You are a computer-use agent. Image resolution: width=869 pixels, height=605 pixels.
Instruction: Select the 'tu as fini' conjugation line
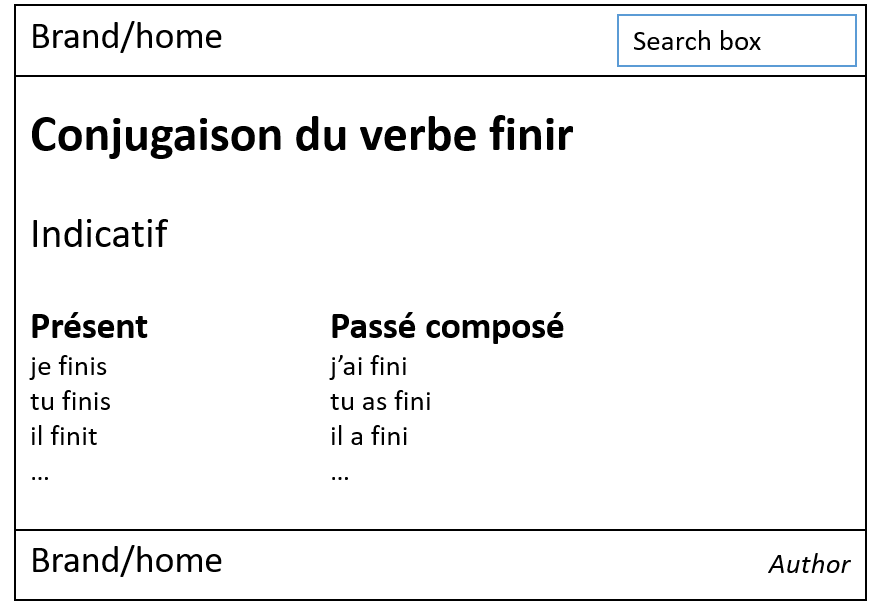click(381, 402)
